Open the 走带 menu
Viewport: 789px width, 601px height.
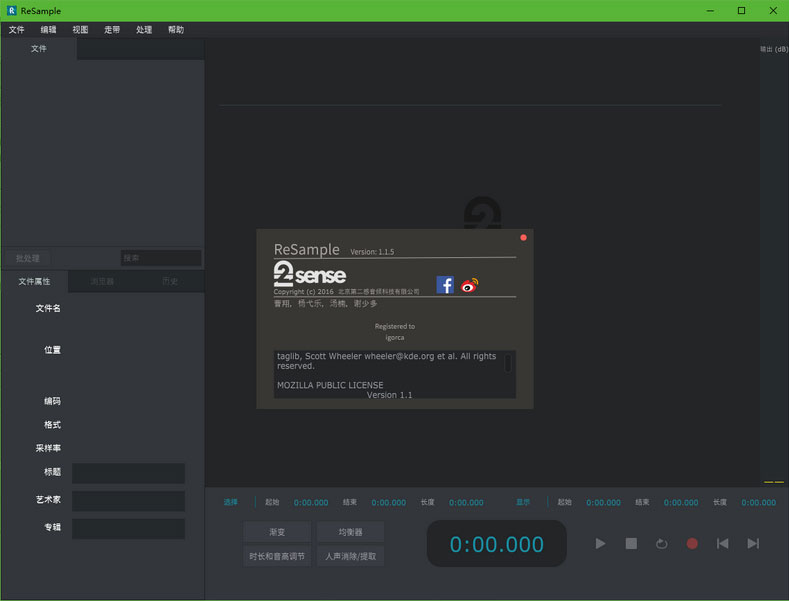click(x=112, y=30)
